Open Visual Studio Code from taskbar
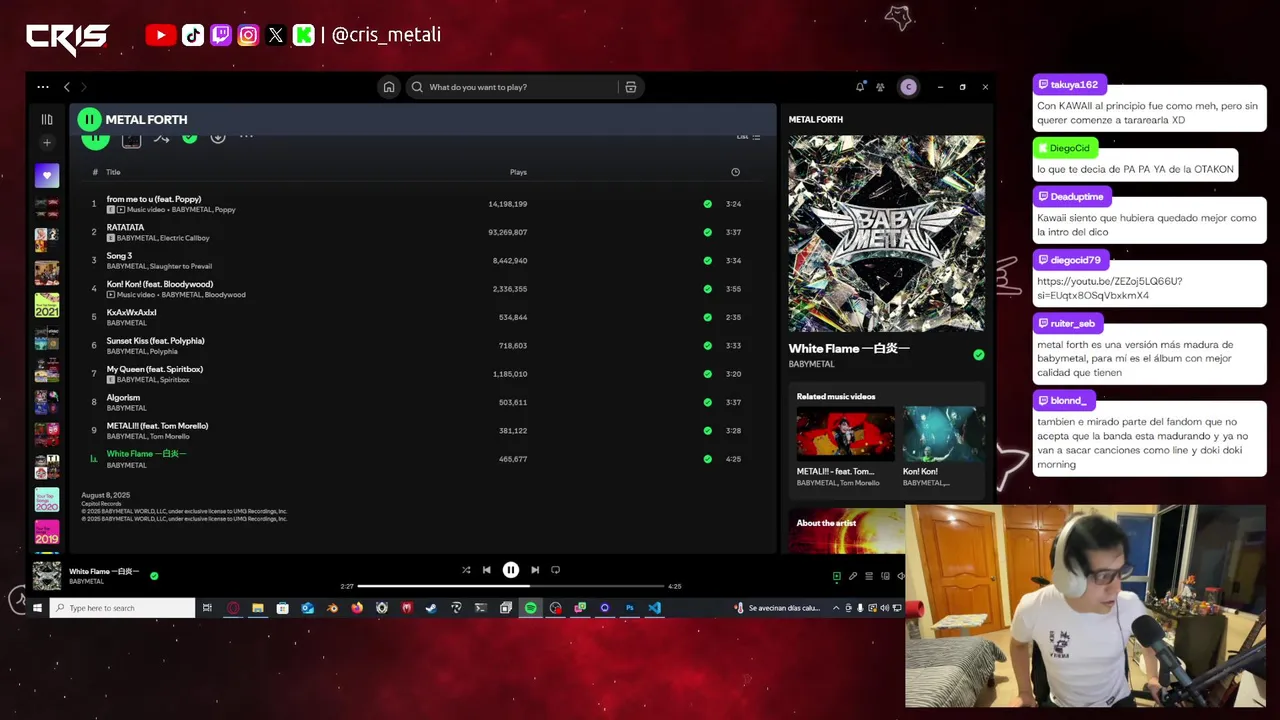This screenshot has width=1280, height=720. point(654,608)
